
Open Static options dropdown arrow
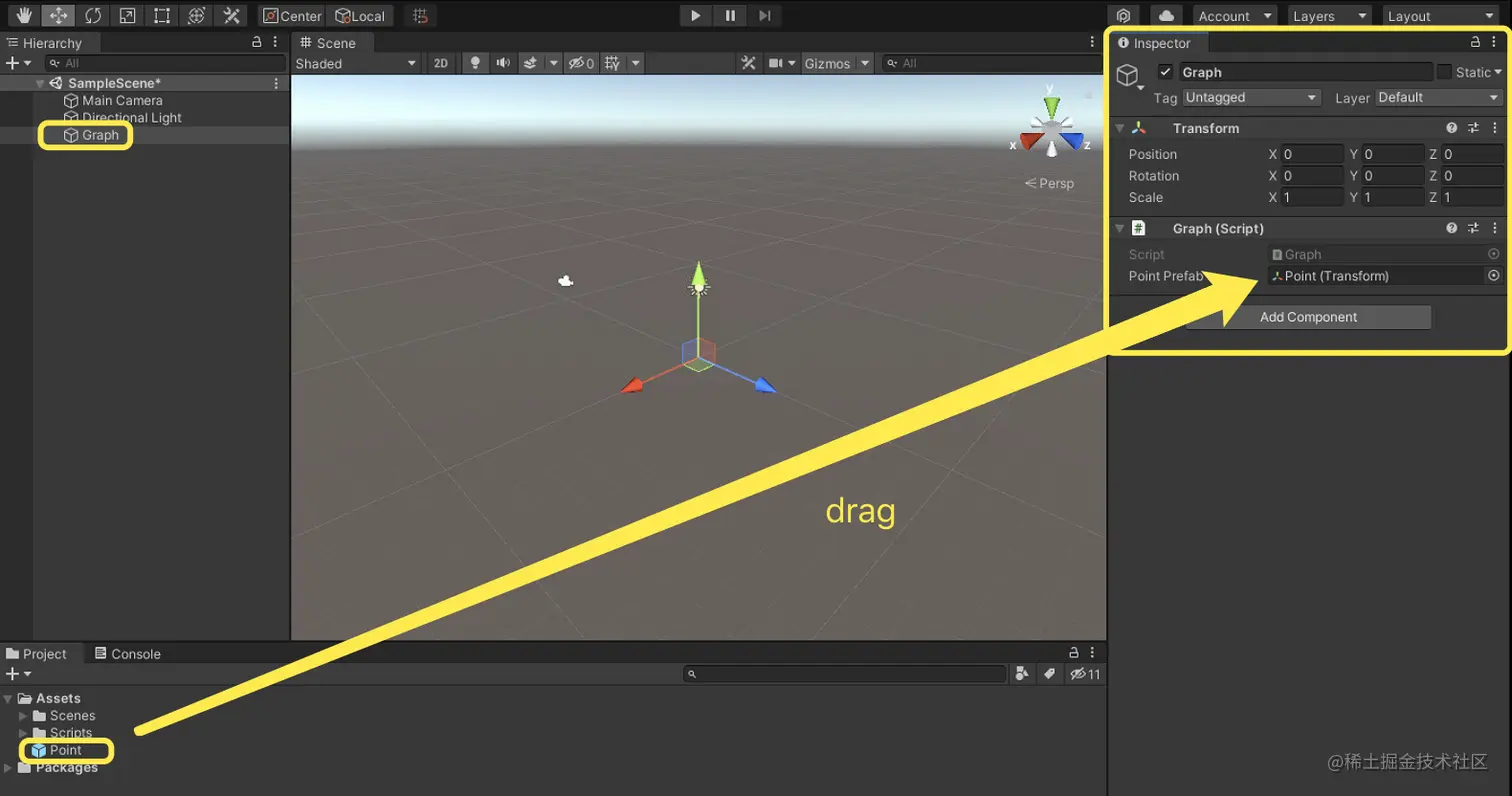pyautogui.click(x=1498, y=72)
